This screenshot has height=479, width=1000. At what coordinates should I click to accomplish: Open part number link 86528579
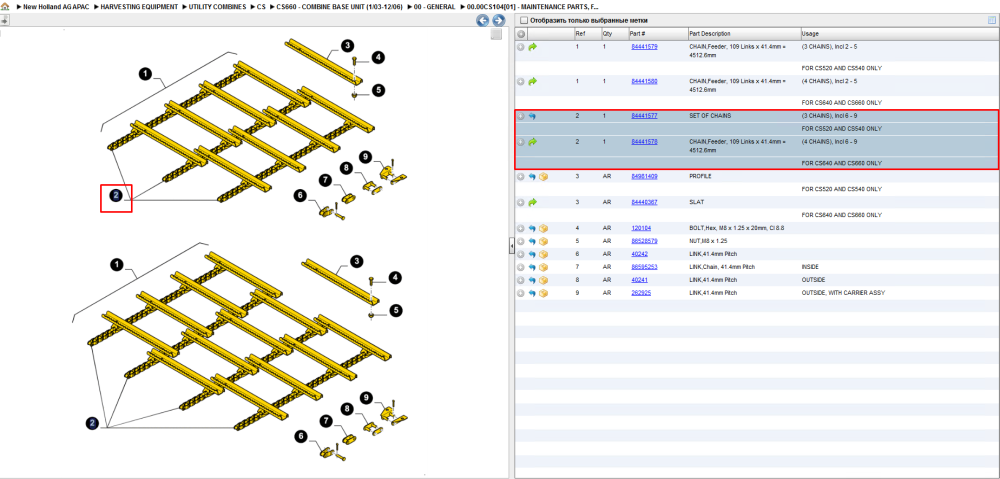(x=644, y=241)
